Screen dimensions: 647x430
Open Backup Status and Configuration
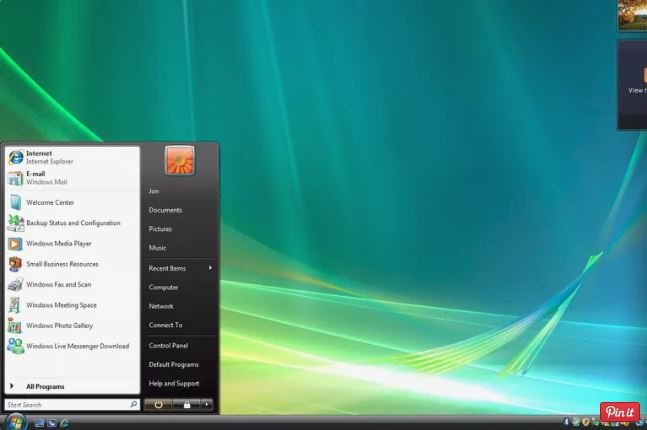point(72,223)
